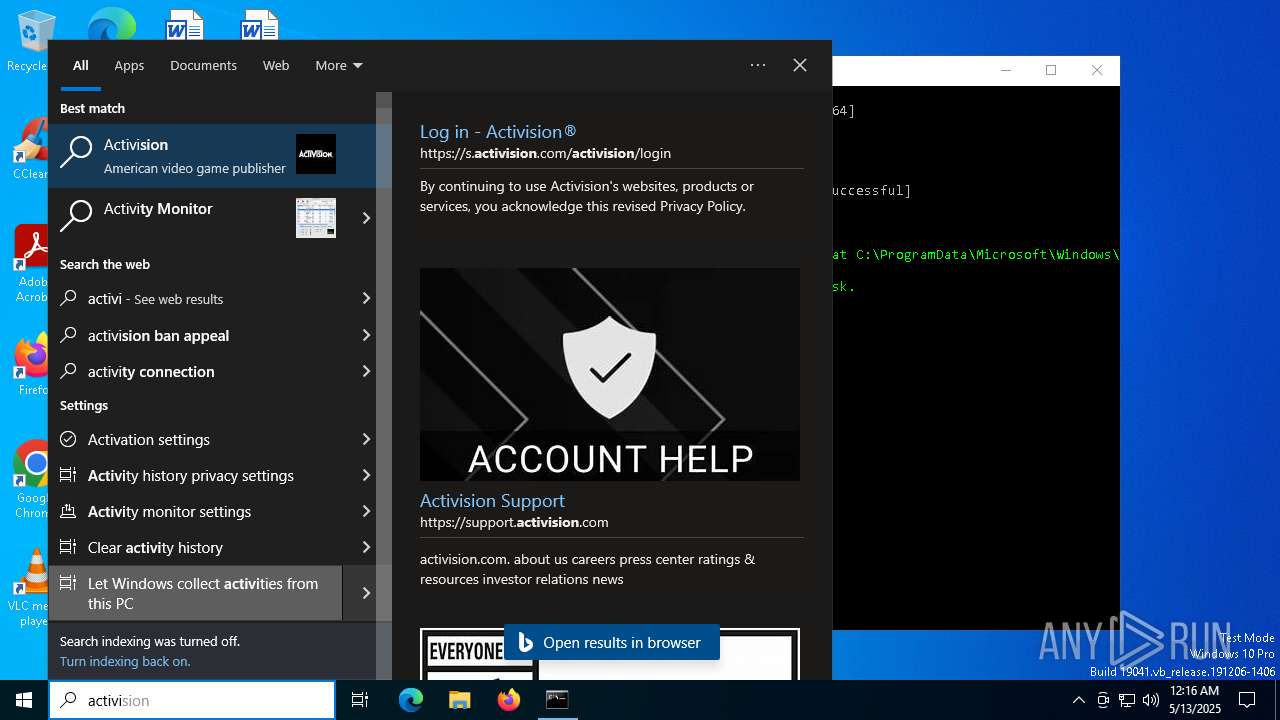Switch to the Web search tab
The width and height of the screenshot is (1280, 720).
[x=276, y=65]
